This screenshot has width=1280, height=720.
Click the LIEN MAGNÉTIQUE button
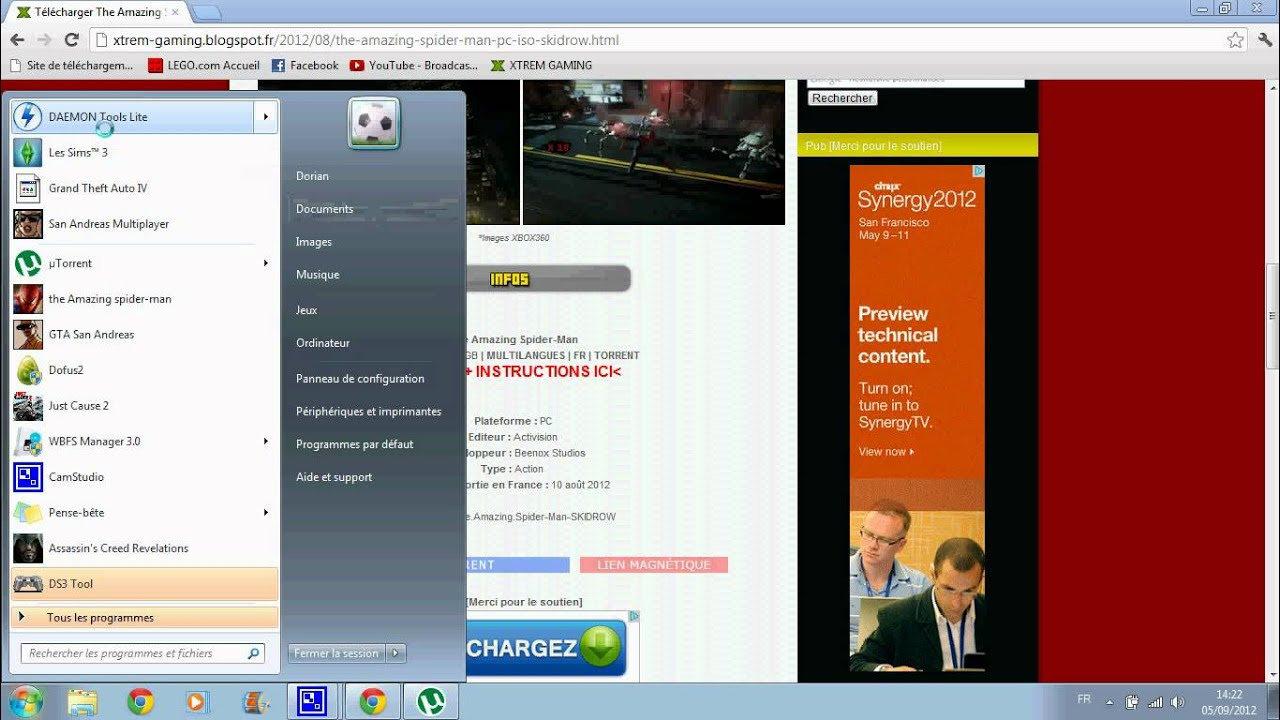[654, 565]
